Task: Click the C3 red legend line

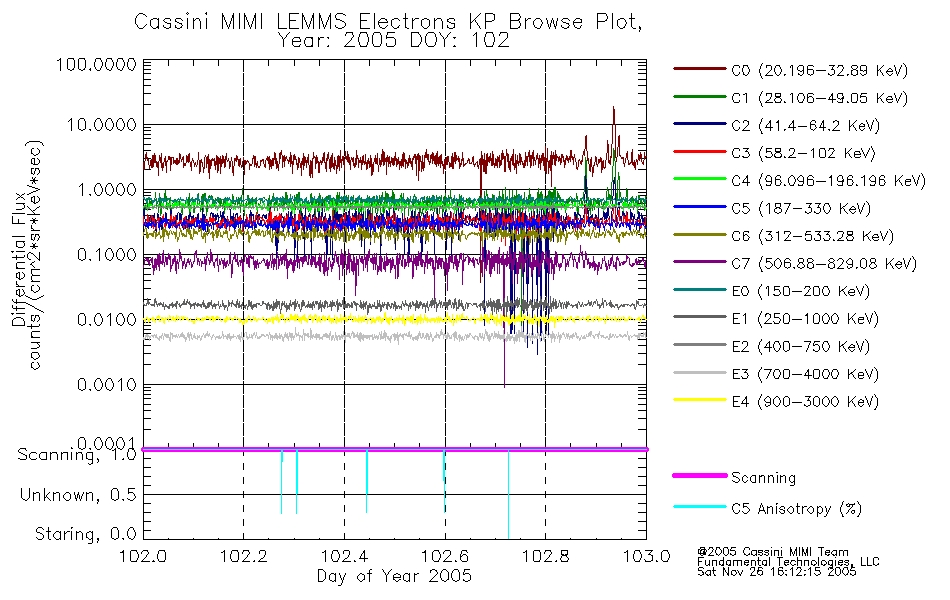Action: [700, 152]
